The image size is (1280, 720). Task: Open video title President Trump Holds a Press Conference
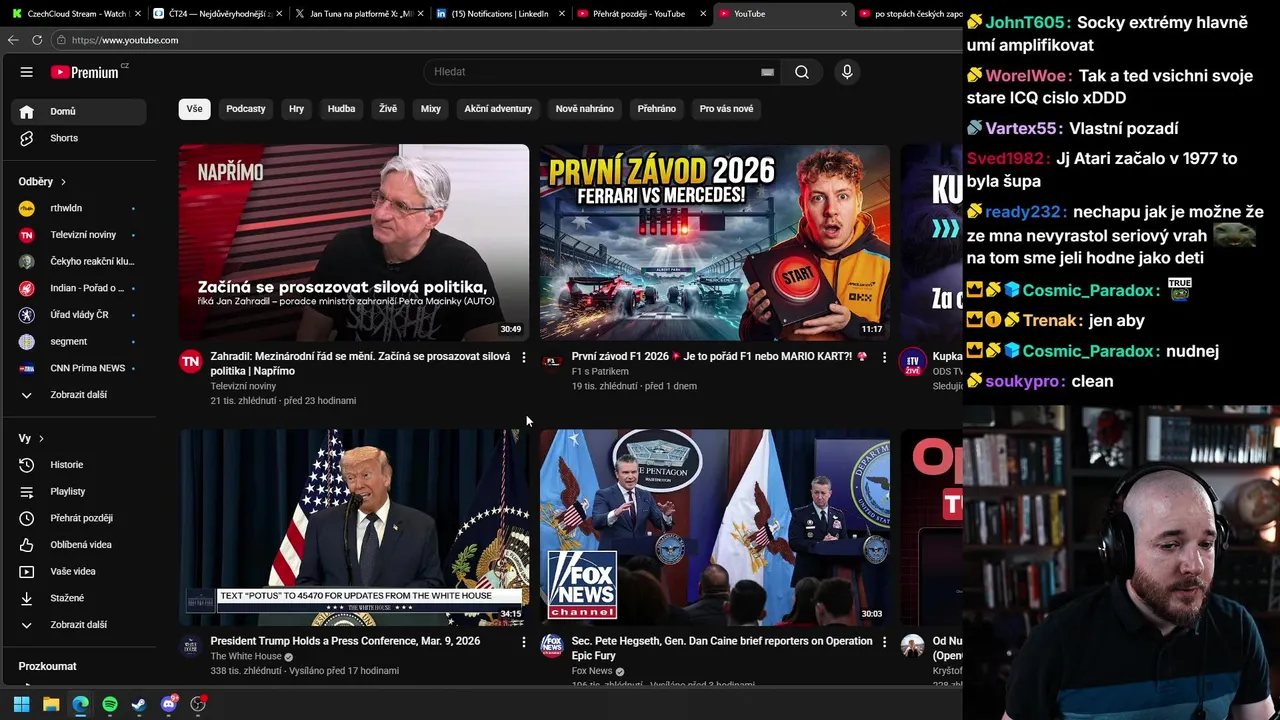(345, 641)
